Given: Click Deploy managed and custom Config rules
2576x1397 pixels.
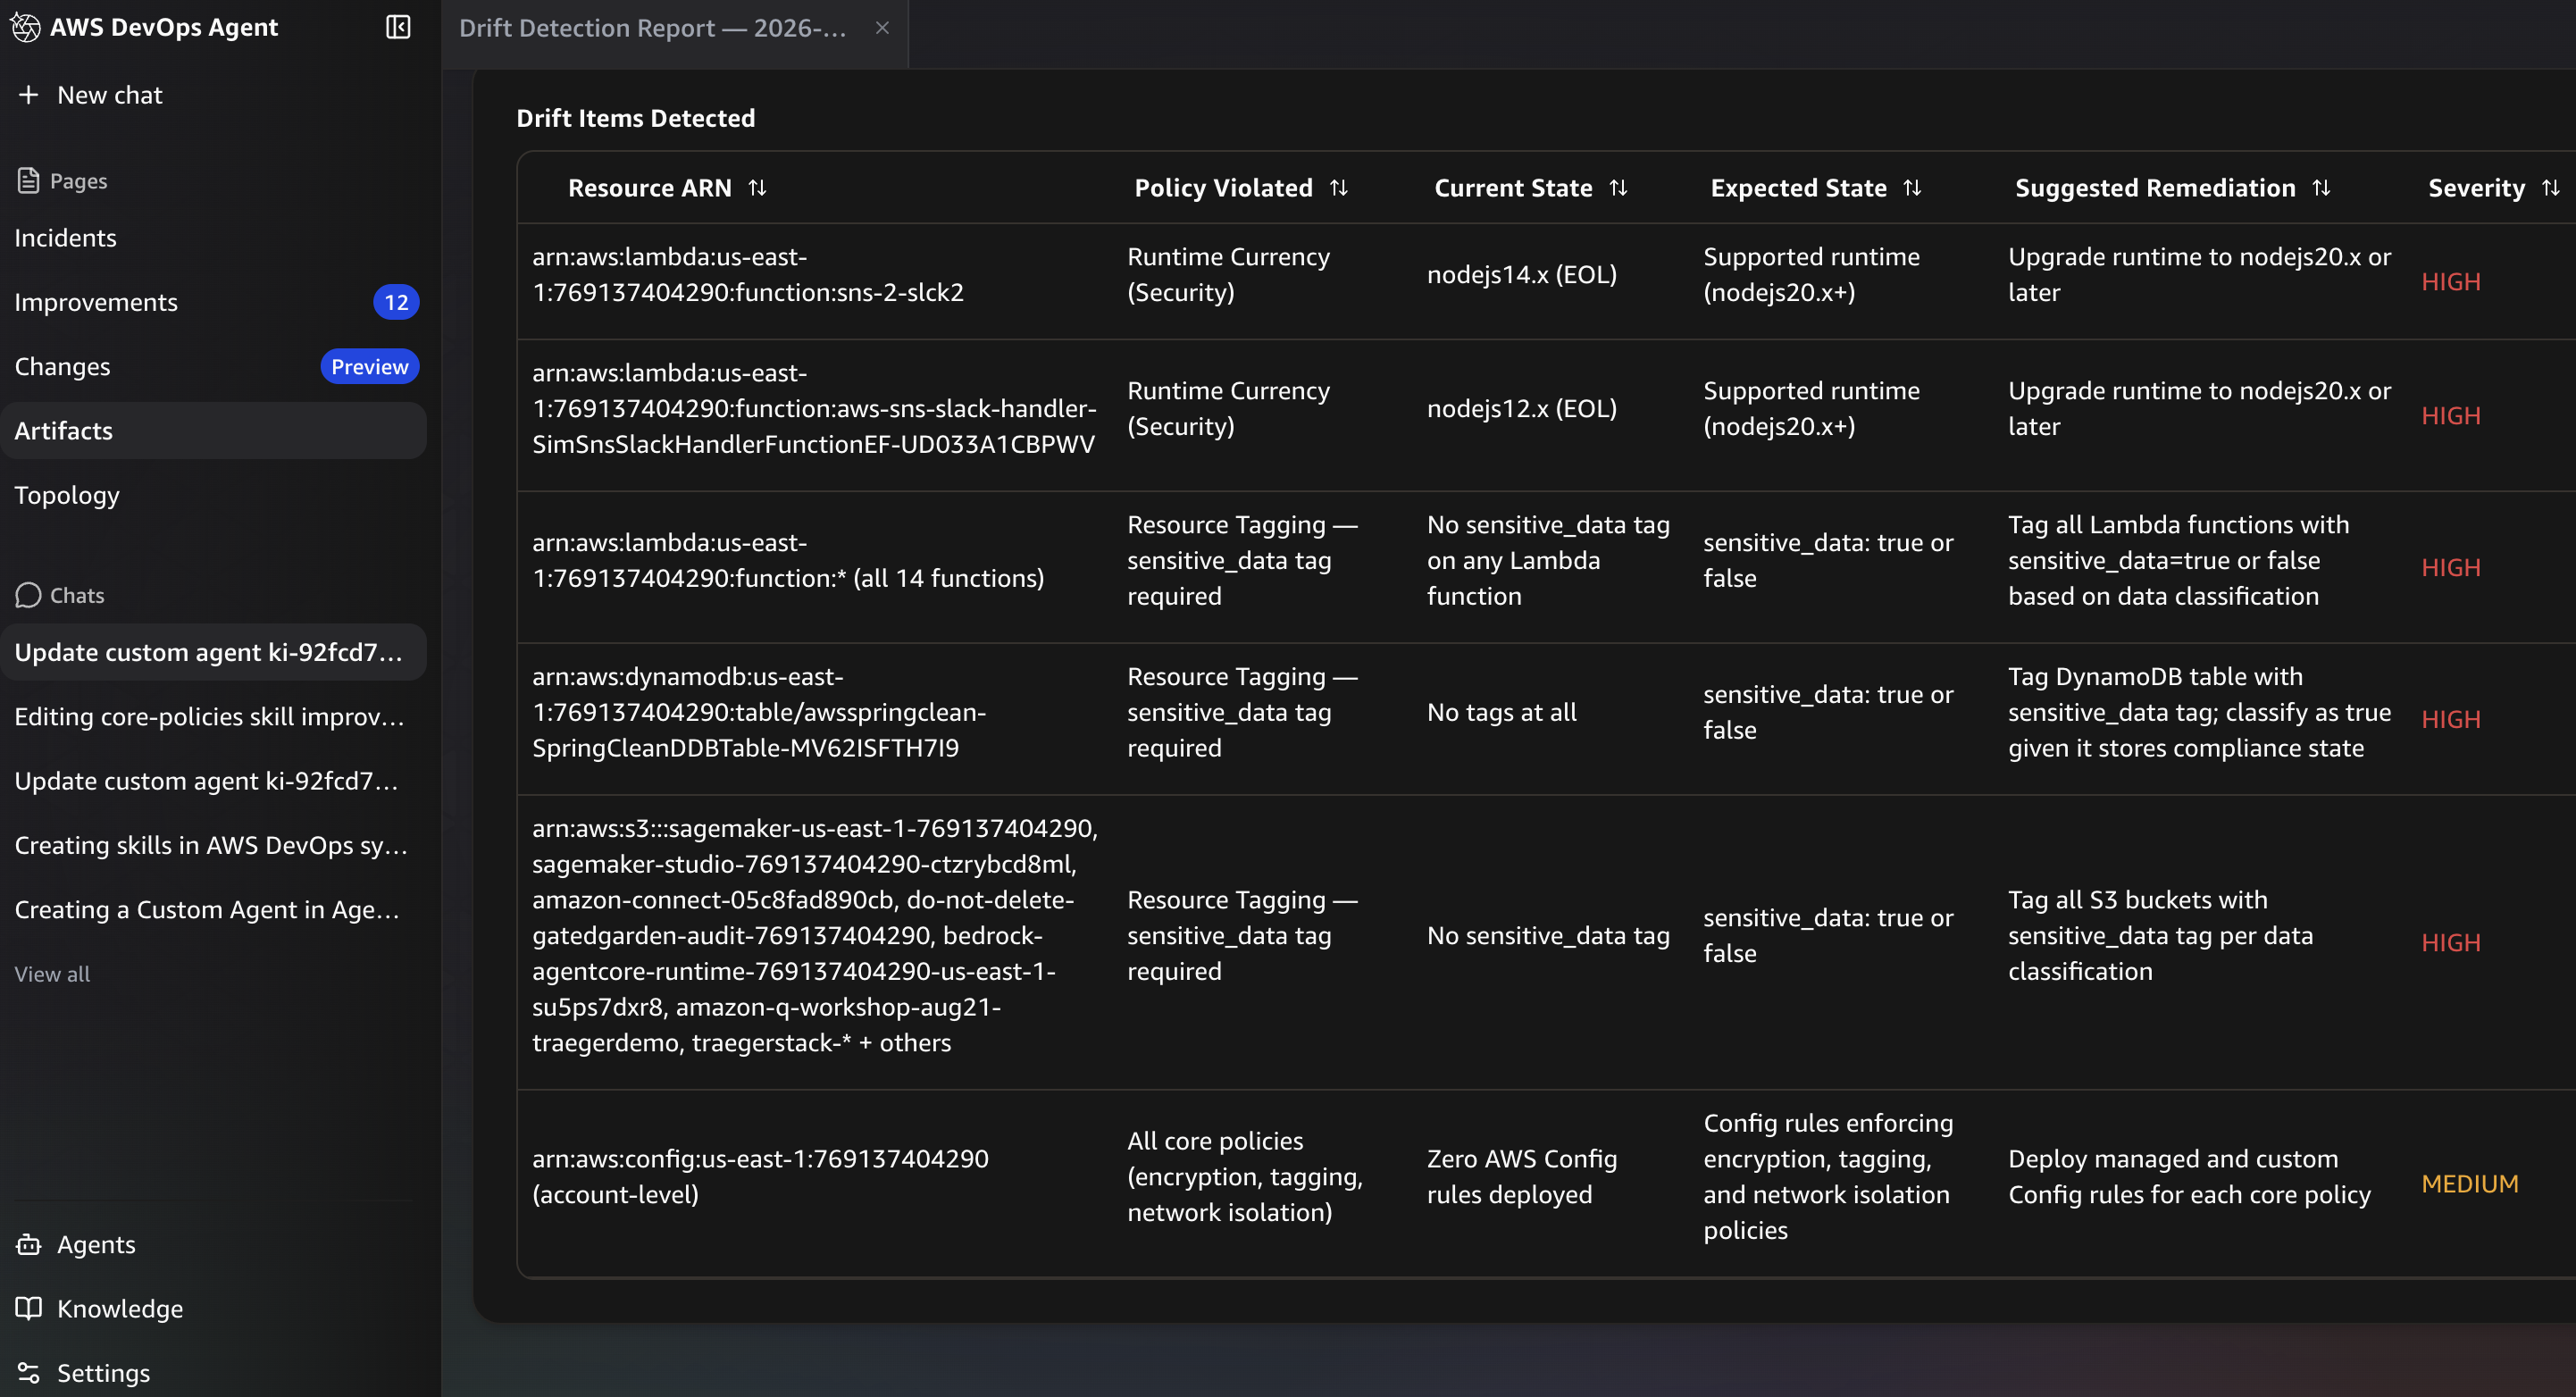Looking at the screenshot, I should (x=2189, y=1176).
